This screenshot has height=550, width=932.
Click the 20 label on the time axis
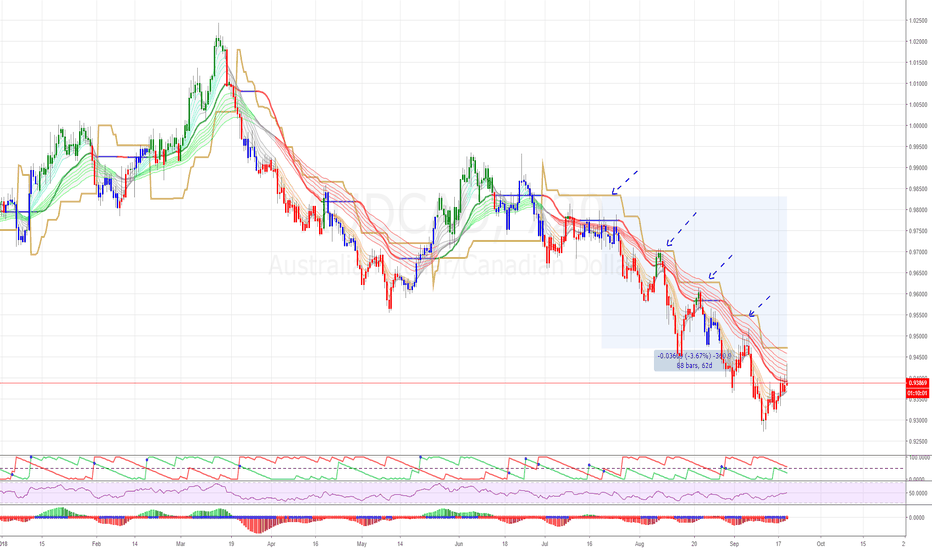tap(694, 543)
